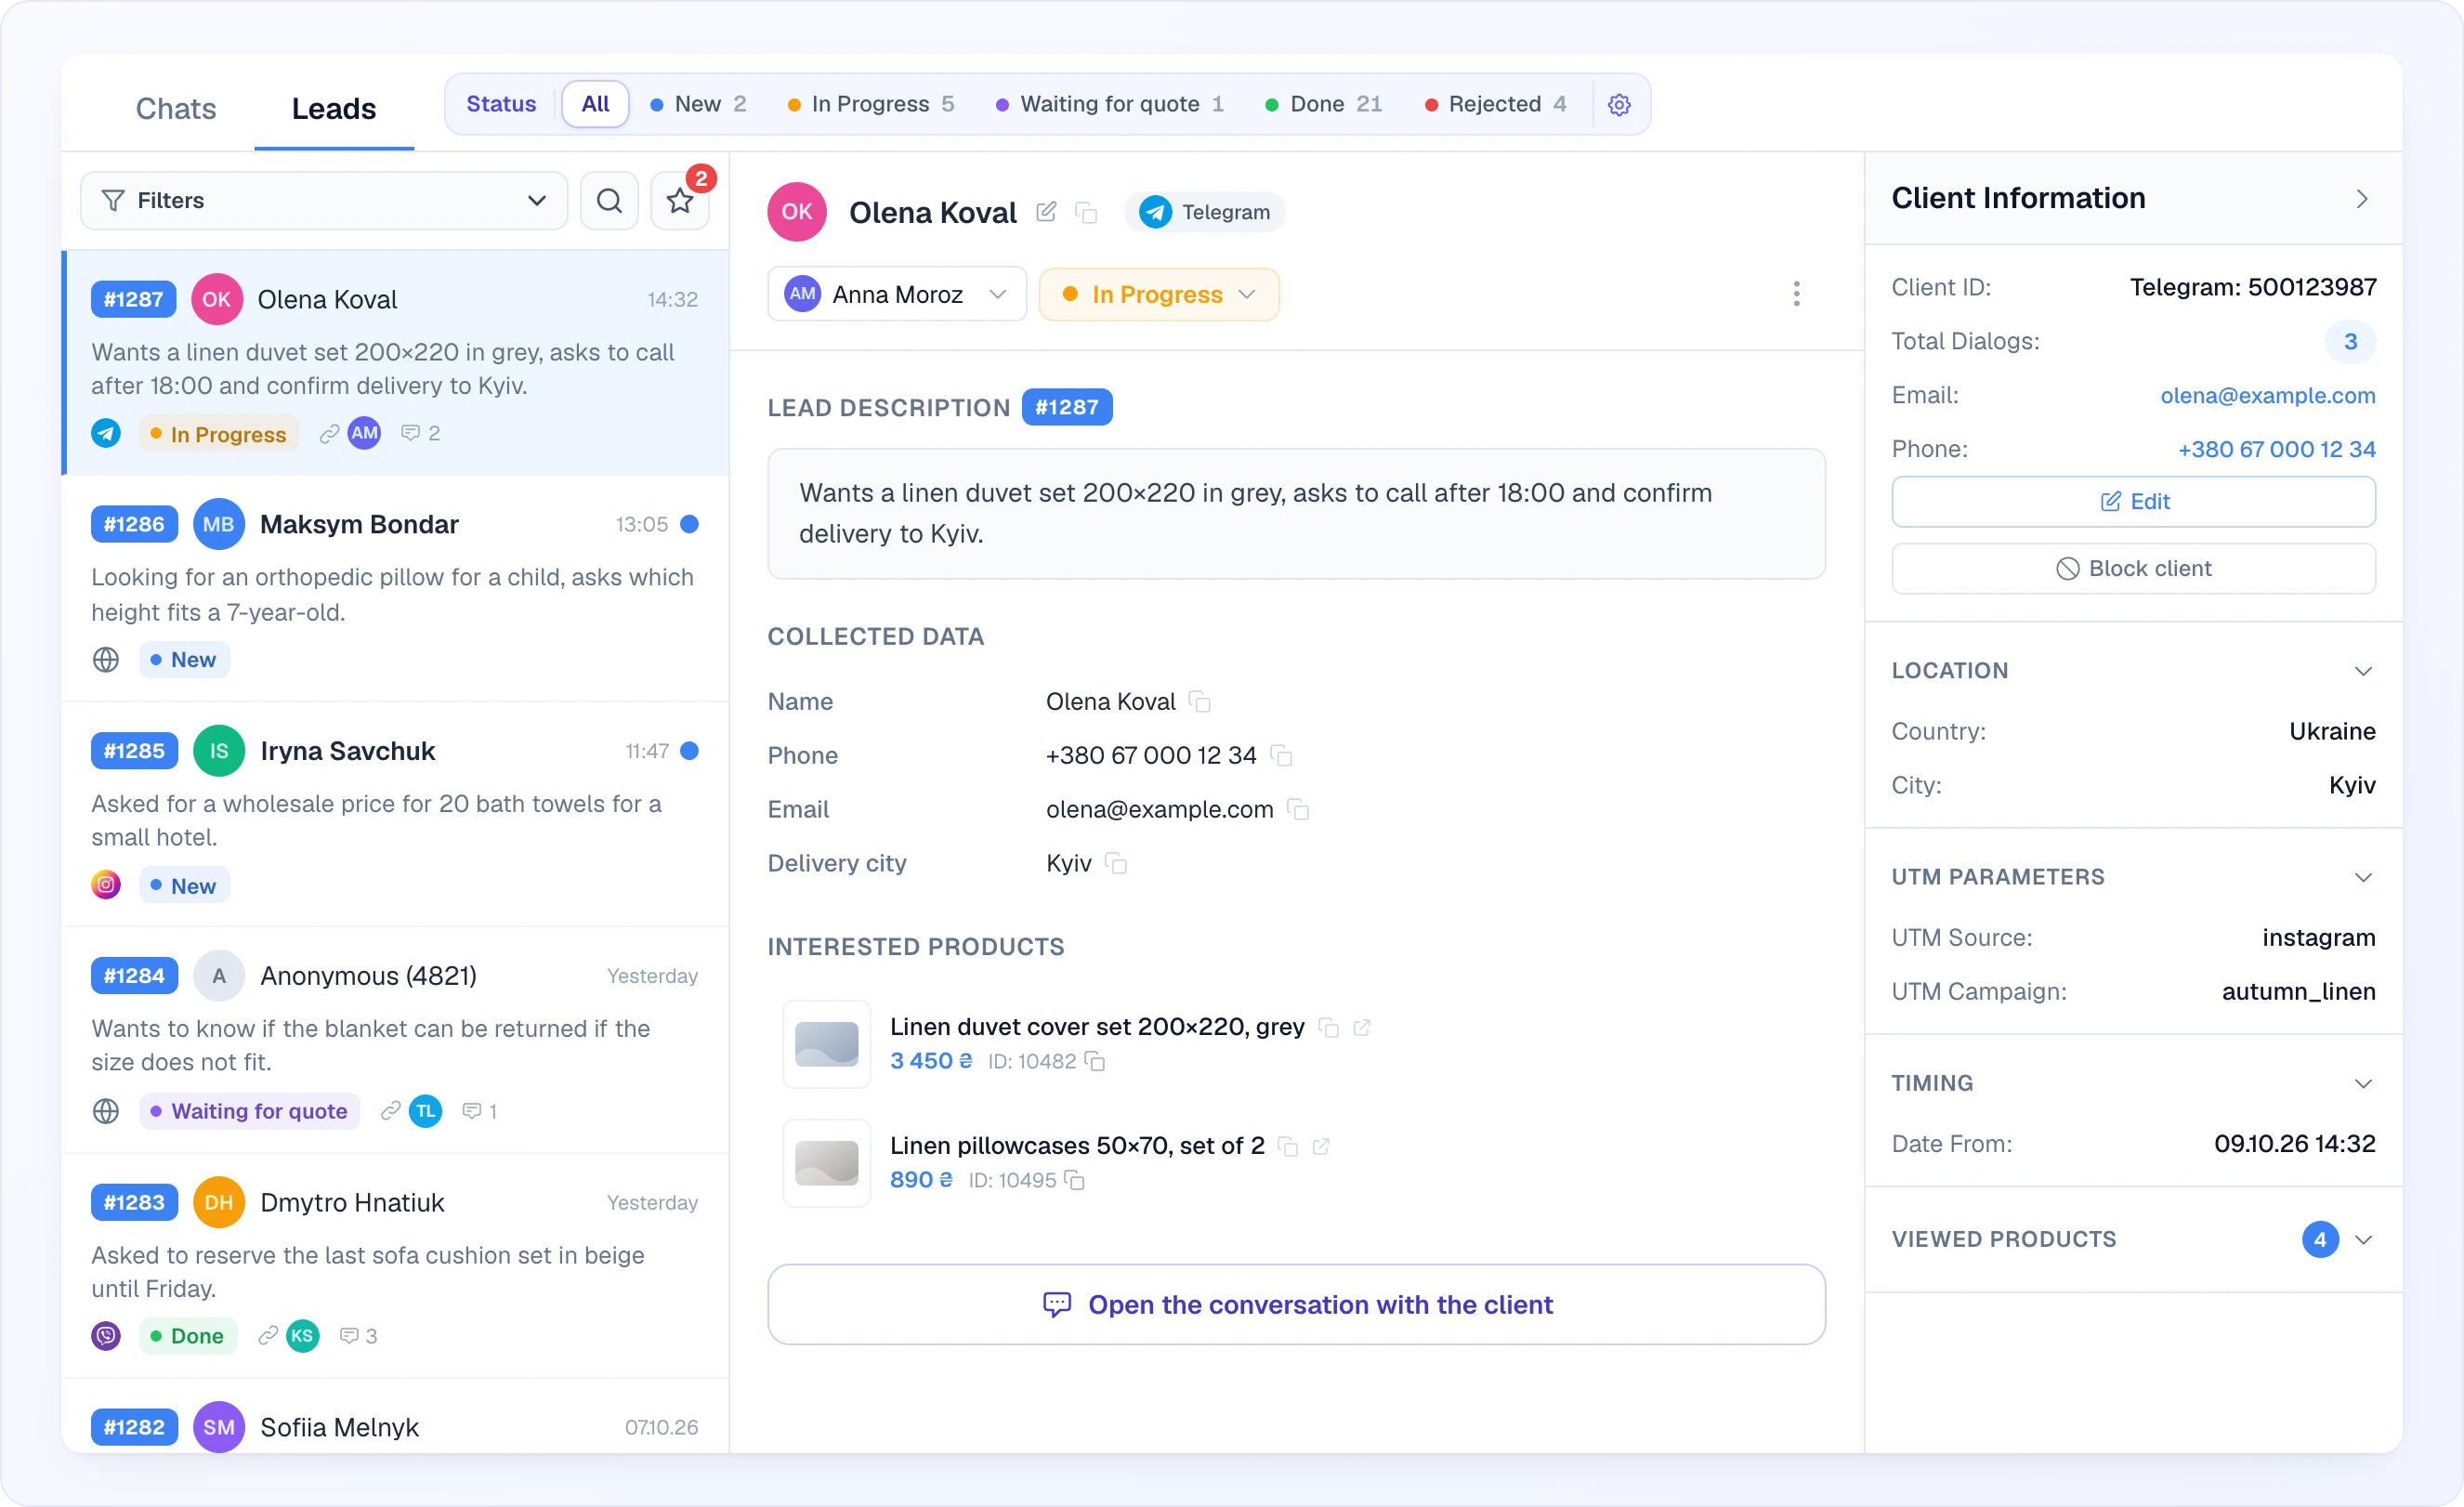Open the three-dot lead options menu

tap(1796, 294)
